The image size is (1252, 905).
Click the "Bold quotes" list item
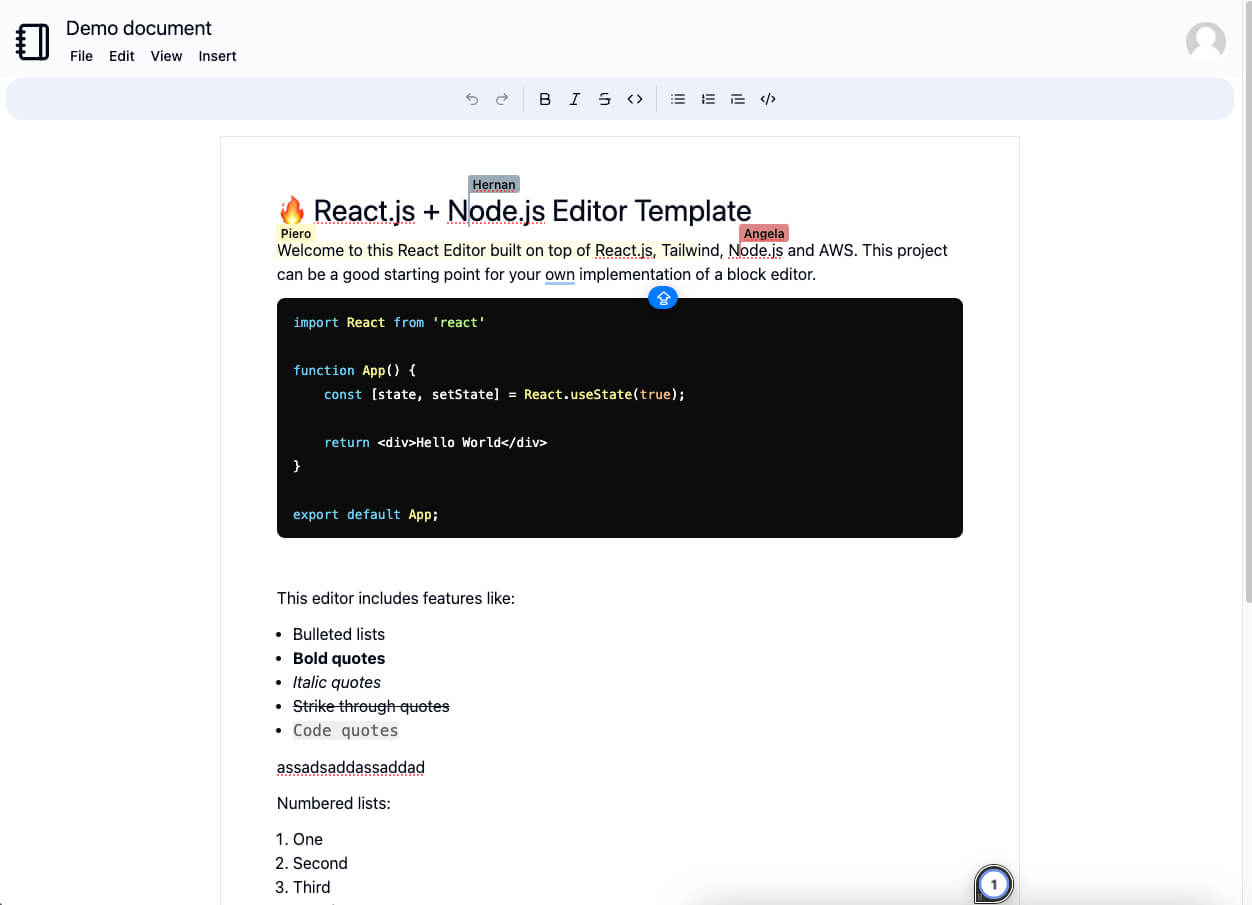[x=339, y=658]
